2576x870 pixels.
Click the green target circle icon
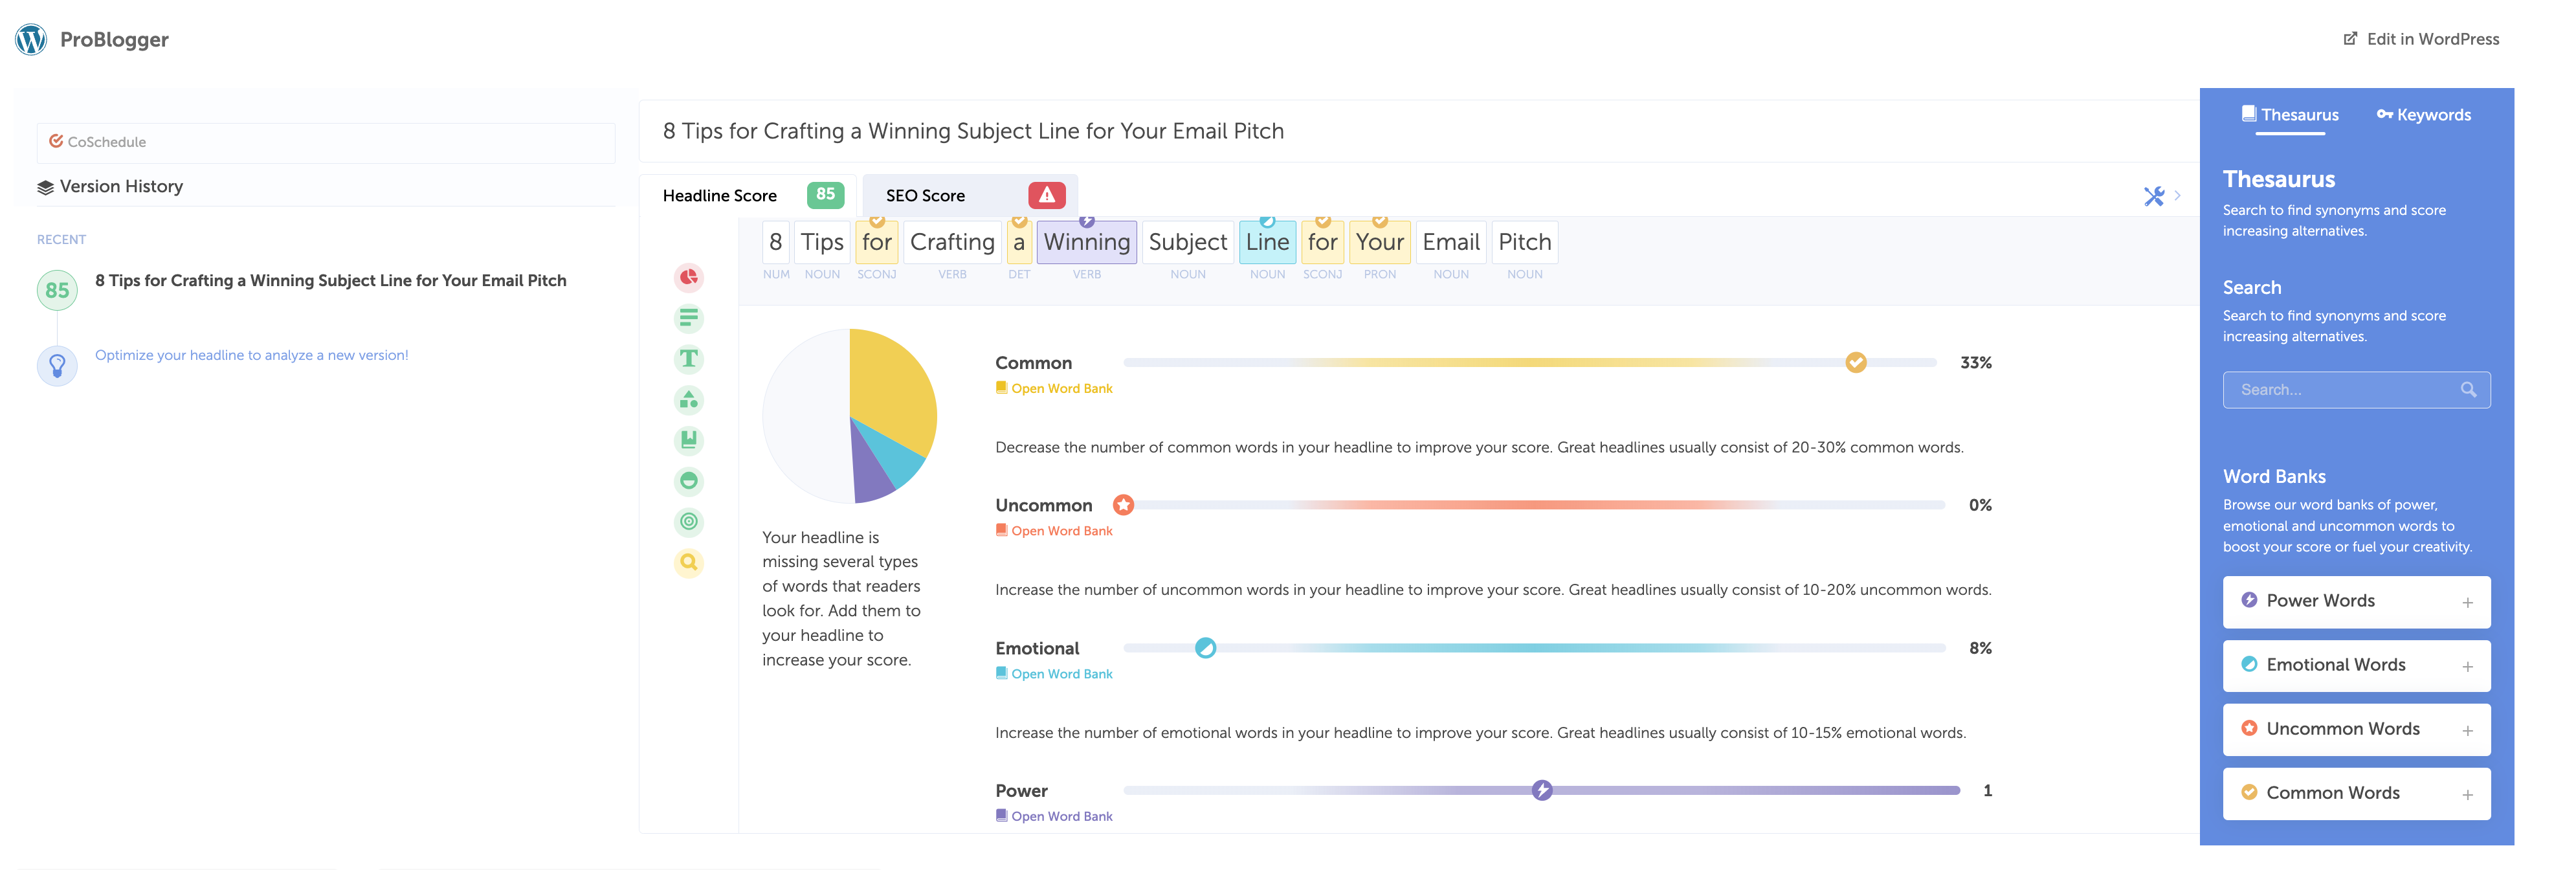click(688, 521)
